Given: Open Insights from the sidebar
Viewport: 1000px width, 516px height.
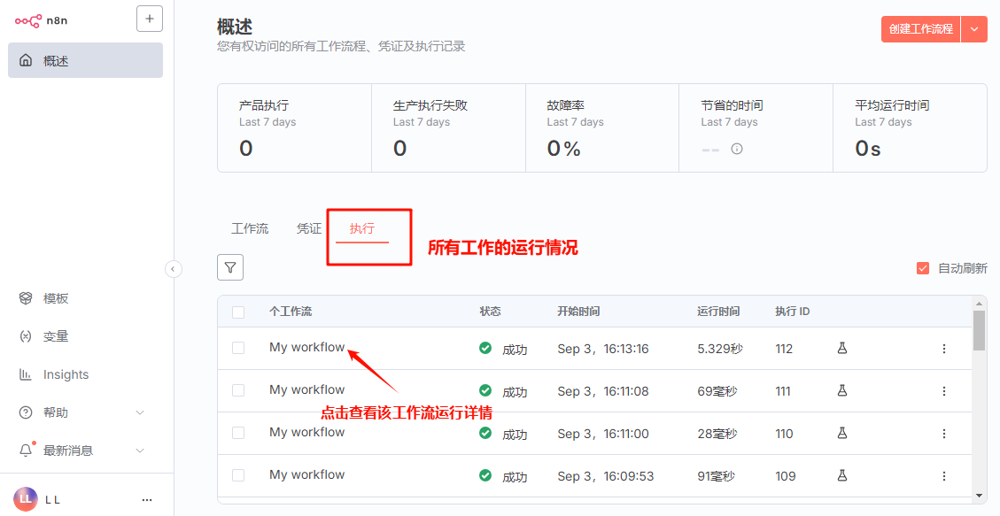Looking at the screenshot, I should (x=65, y=375).
